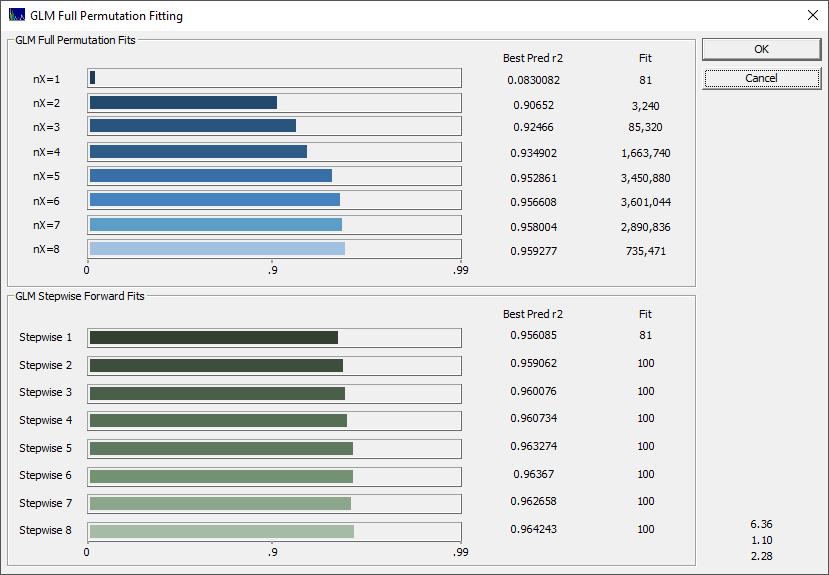Click fit count 85,320
Image resolution: width=829 pixels, height=575 pixels.
(x=646, y=127)
